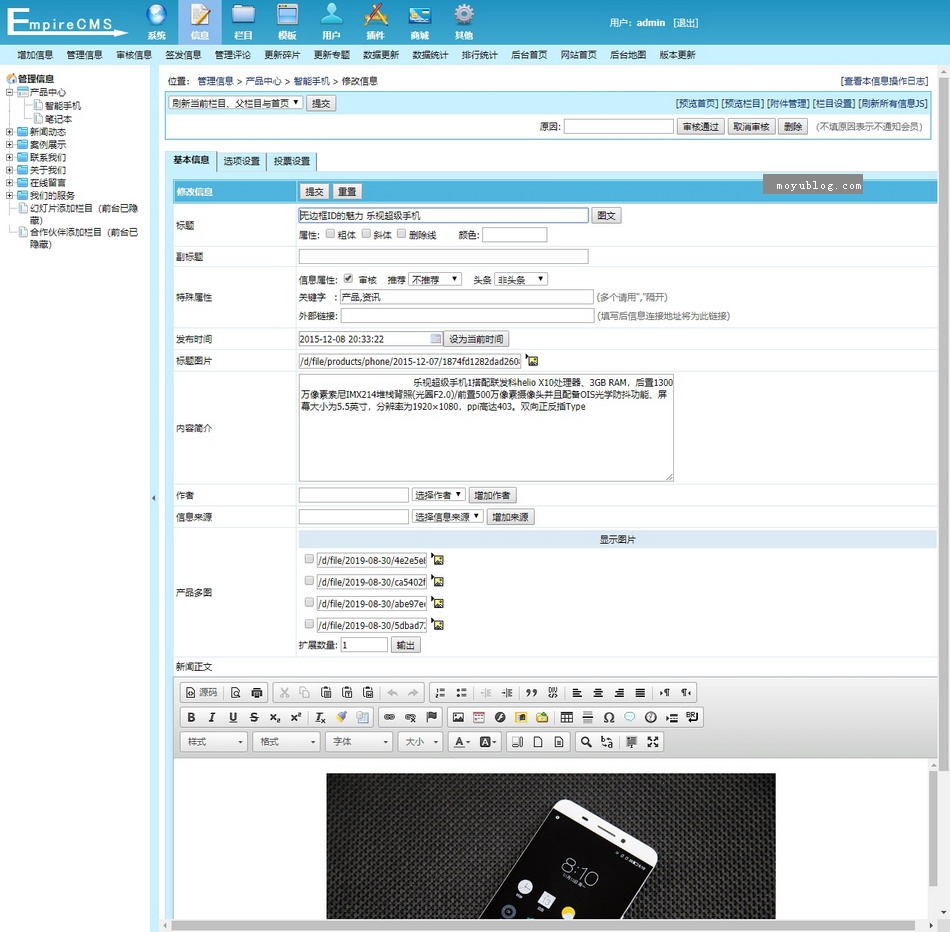Image resolution: width=950 pixels, height=932 pixels.
Task: Click the 取消审核 button
Action: [751, 127]
